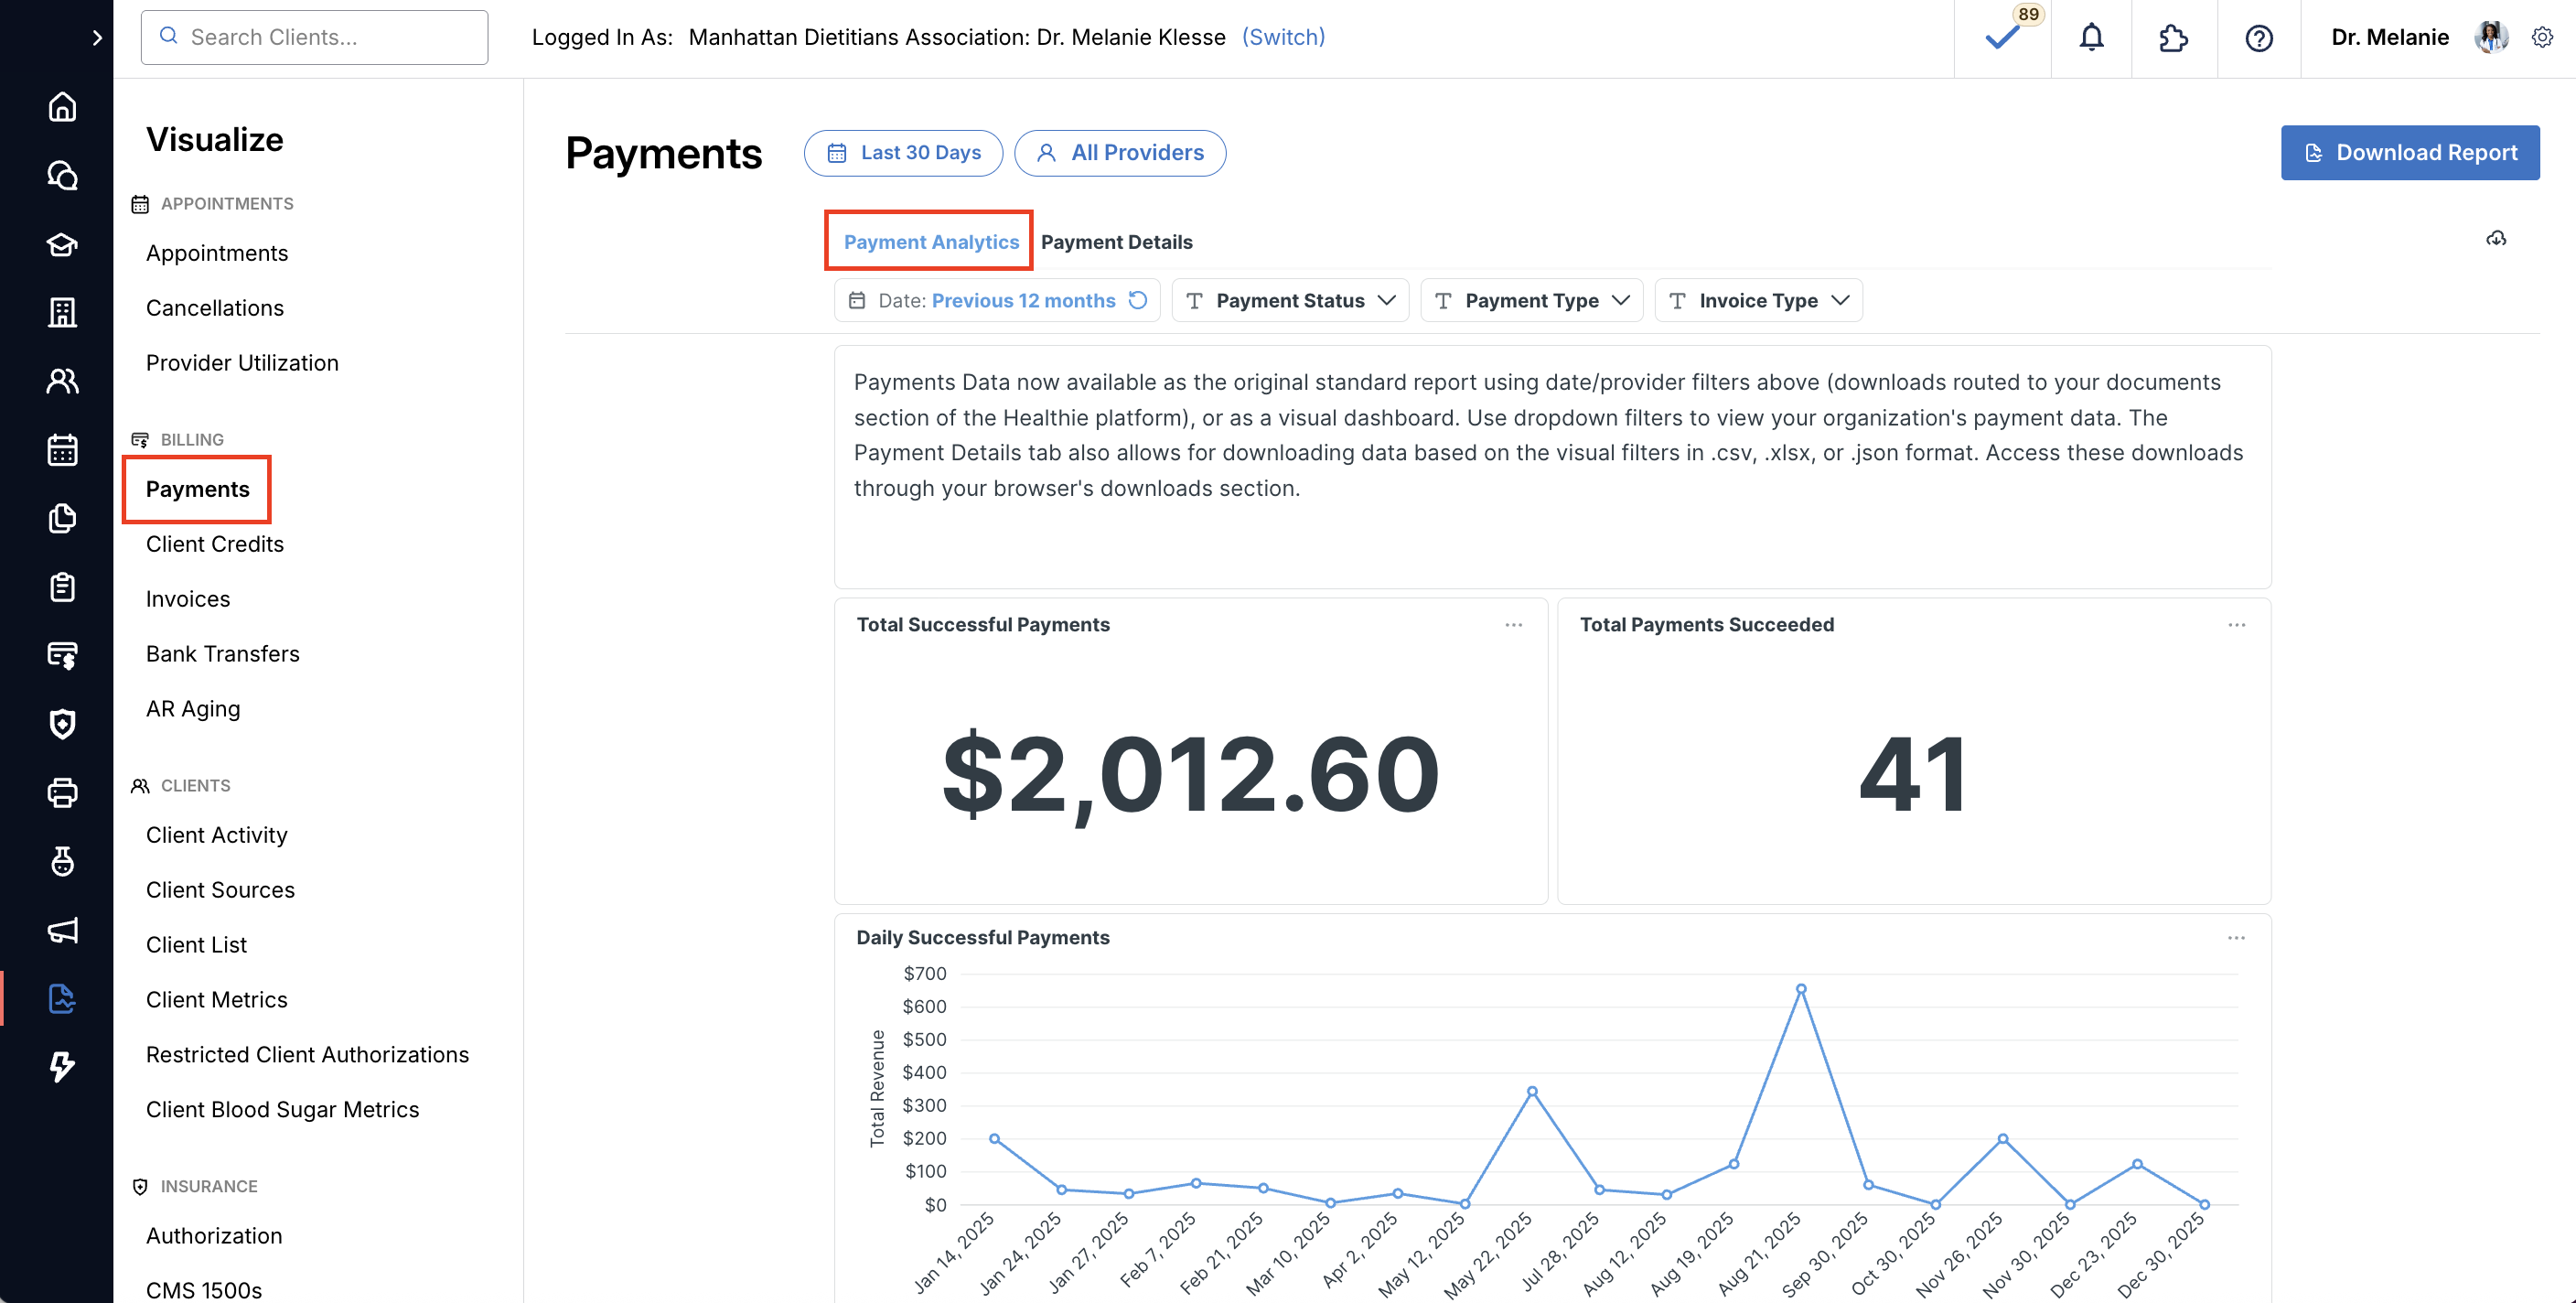The image size is (2576, 1303).
Task: Click the Switch account link
Action: click(x=1283, y=37)
